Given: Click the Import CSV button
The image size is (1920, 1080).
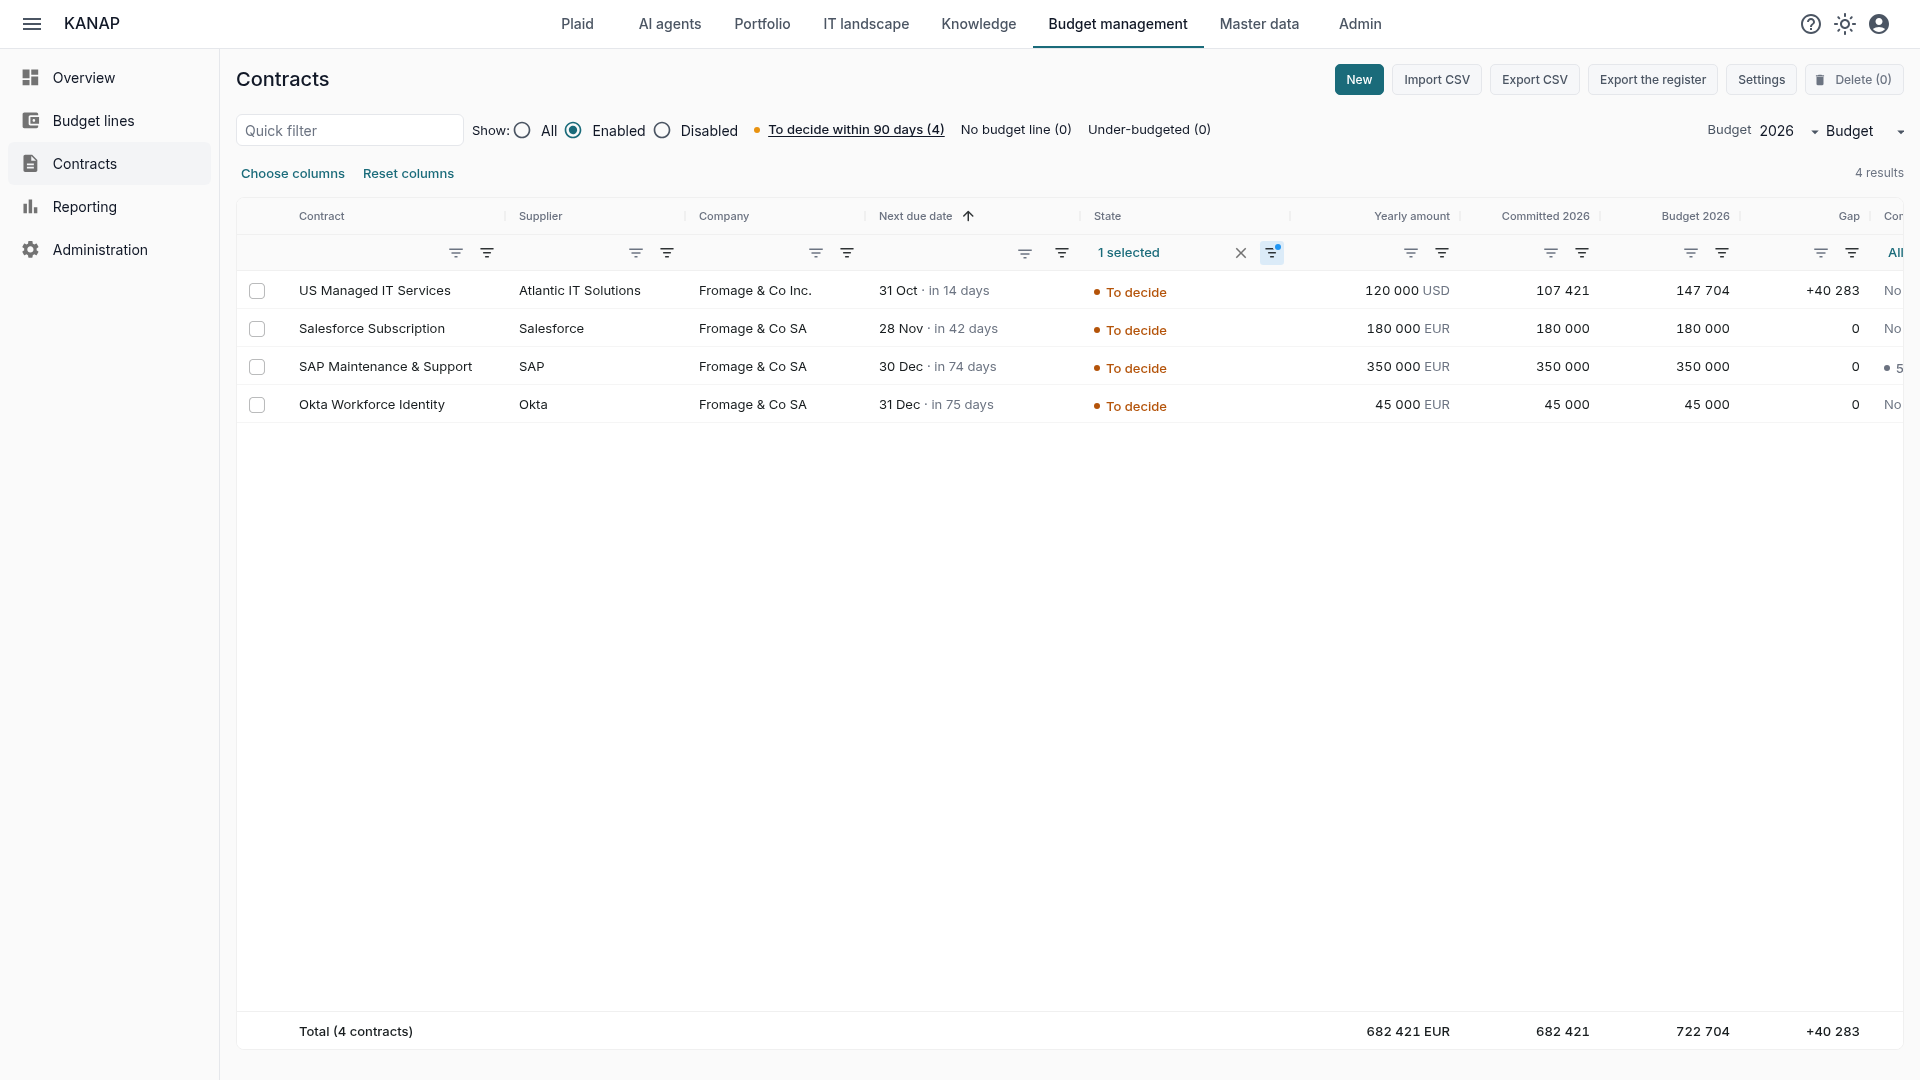Looking at the screenshot, I should click(x=1437, y=80).
